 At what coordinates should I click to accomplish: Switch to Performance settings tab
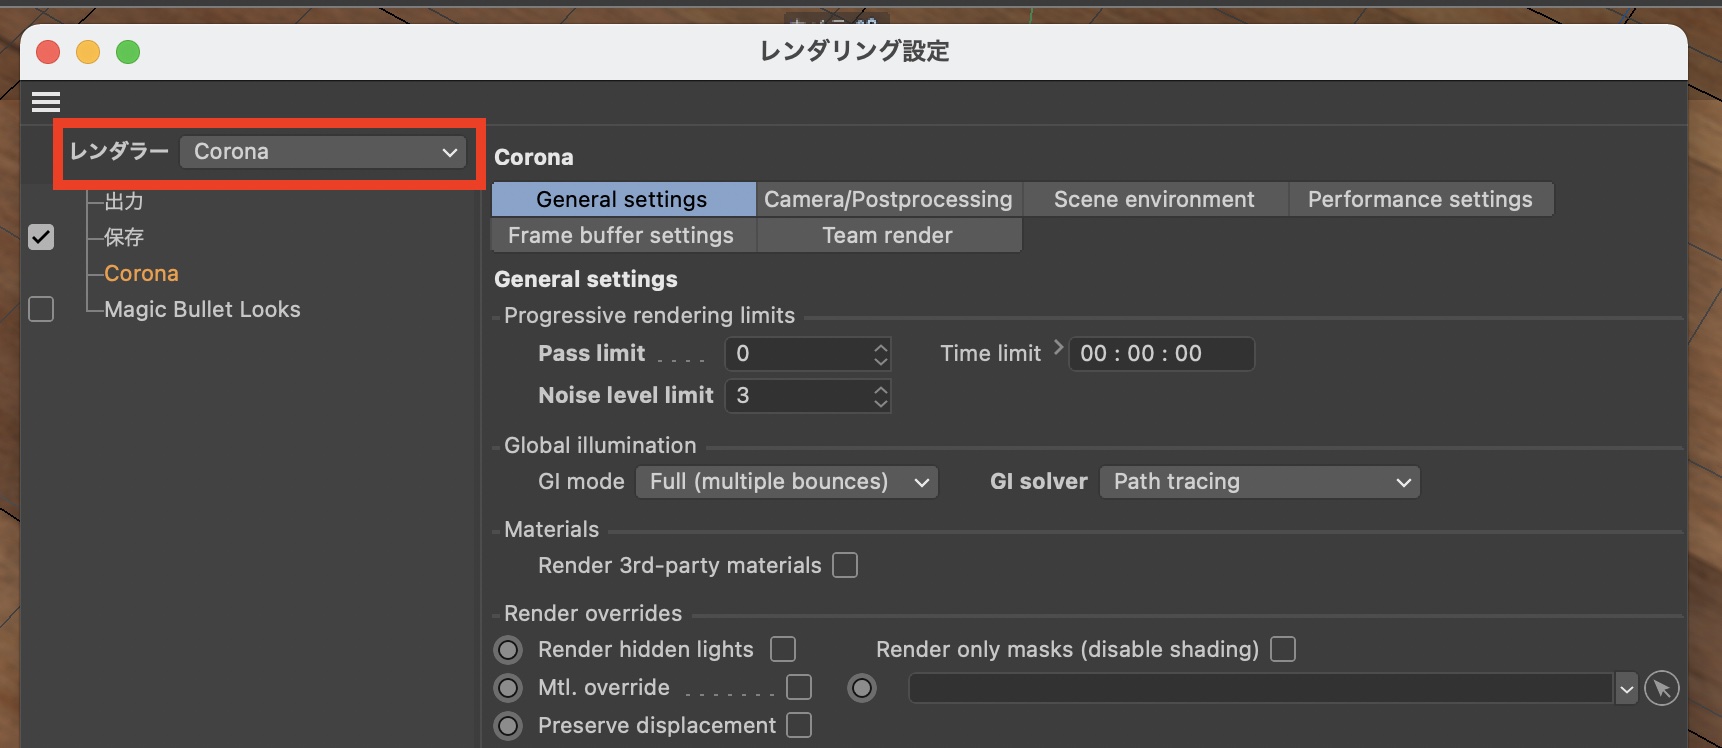[1419, 199]
